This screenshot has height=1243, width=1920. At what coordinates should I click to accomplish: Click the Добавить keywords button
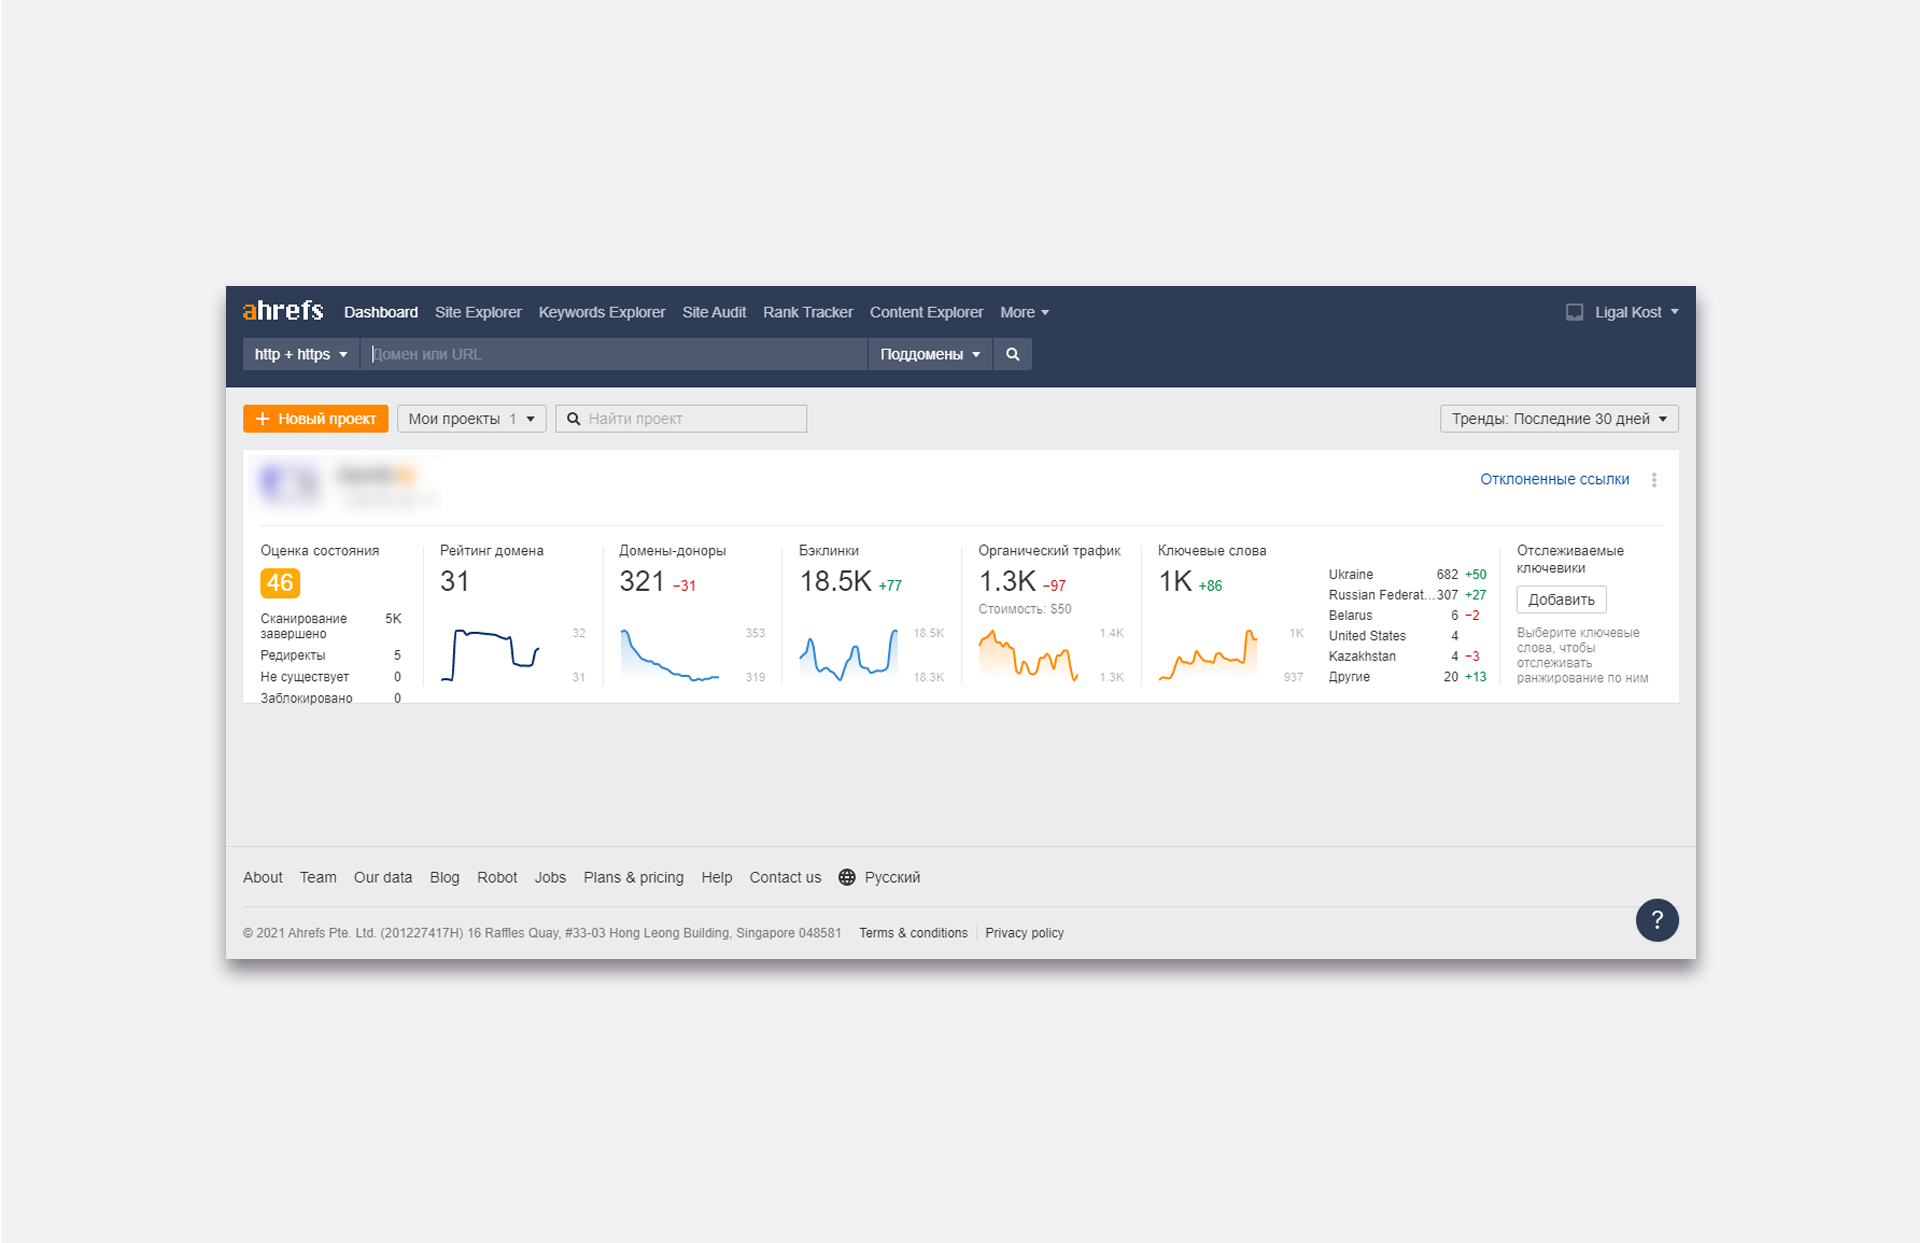coord(1560,600)
